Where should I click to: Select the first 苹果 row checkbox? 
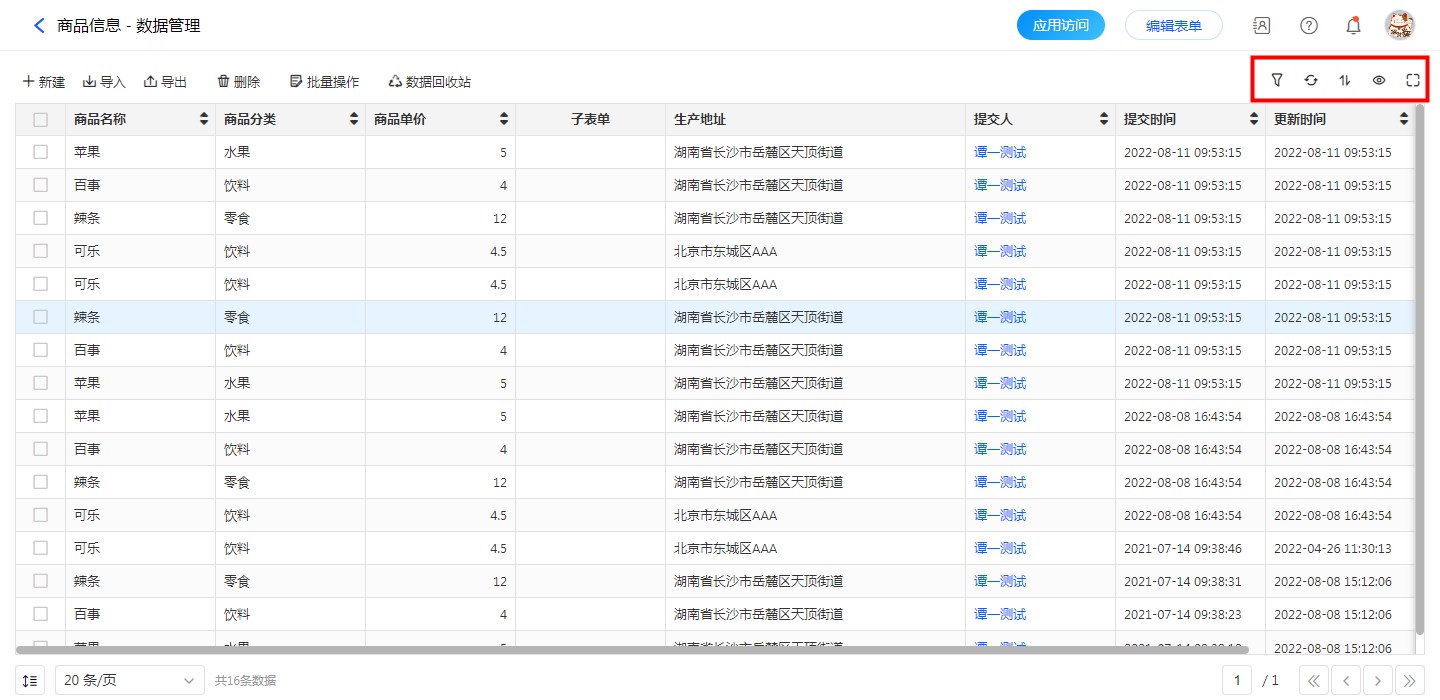(x=40, y=152)
